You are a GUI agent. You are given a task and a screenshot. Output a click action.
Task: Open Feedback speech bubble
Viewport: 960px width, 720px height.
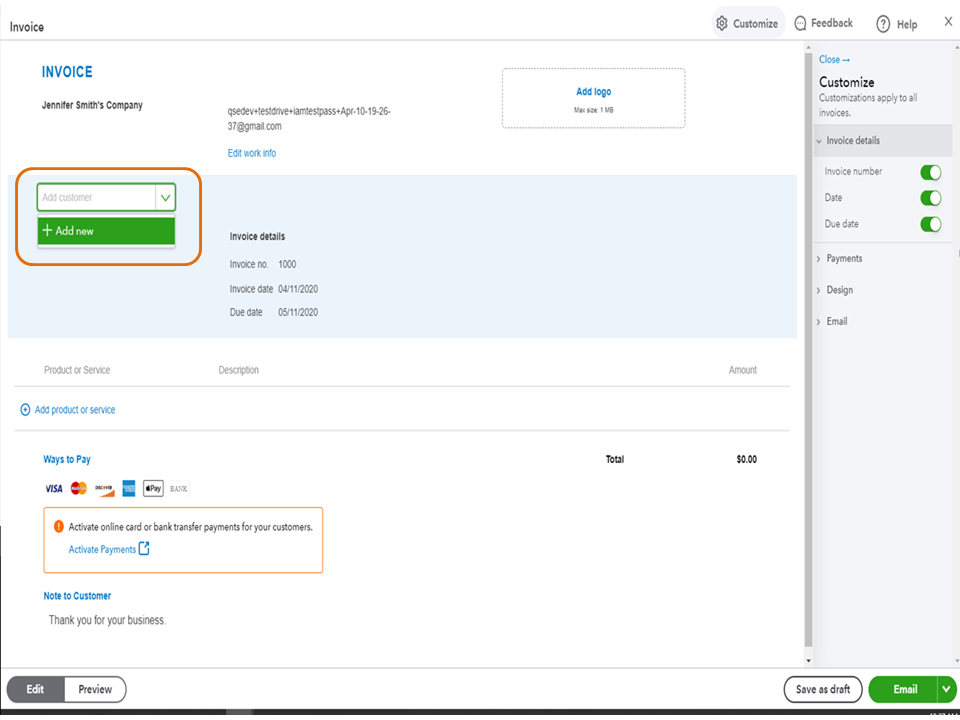click(x=823, y=23)
